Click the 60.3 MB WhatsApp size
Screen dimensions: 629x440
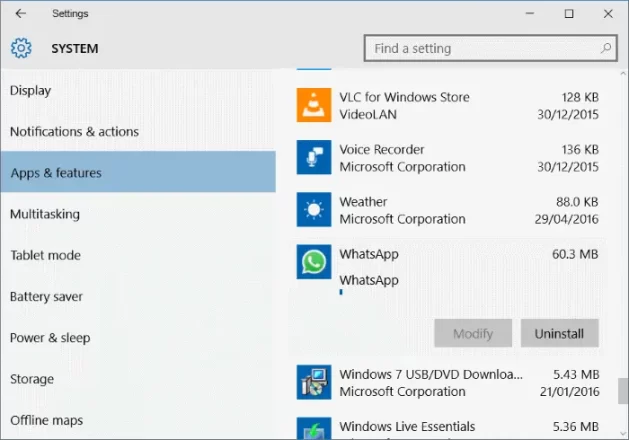(x=575, y=254)
